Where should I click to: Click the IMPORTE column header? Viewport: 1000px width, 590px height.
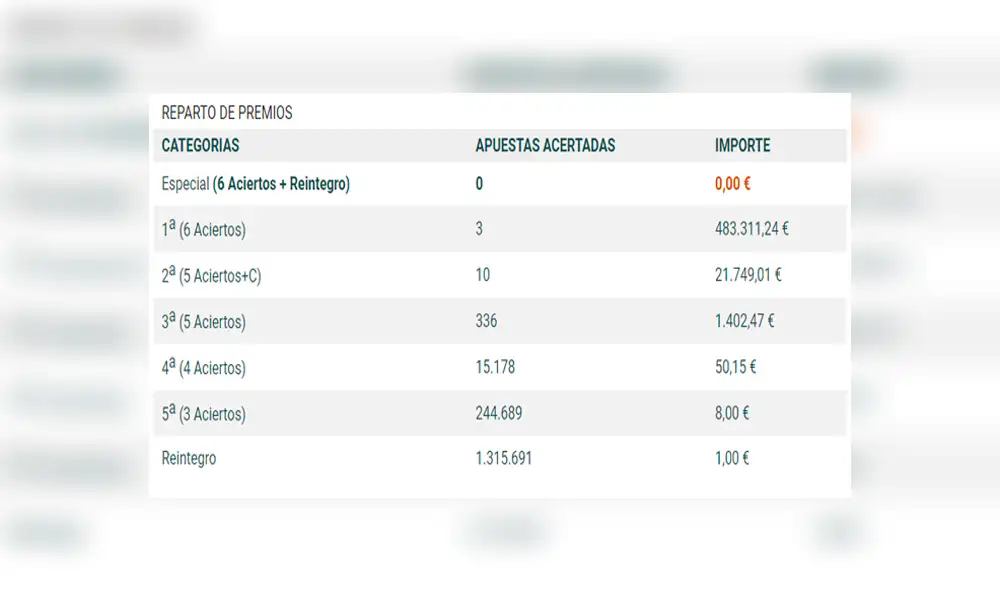[742, 145]
